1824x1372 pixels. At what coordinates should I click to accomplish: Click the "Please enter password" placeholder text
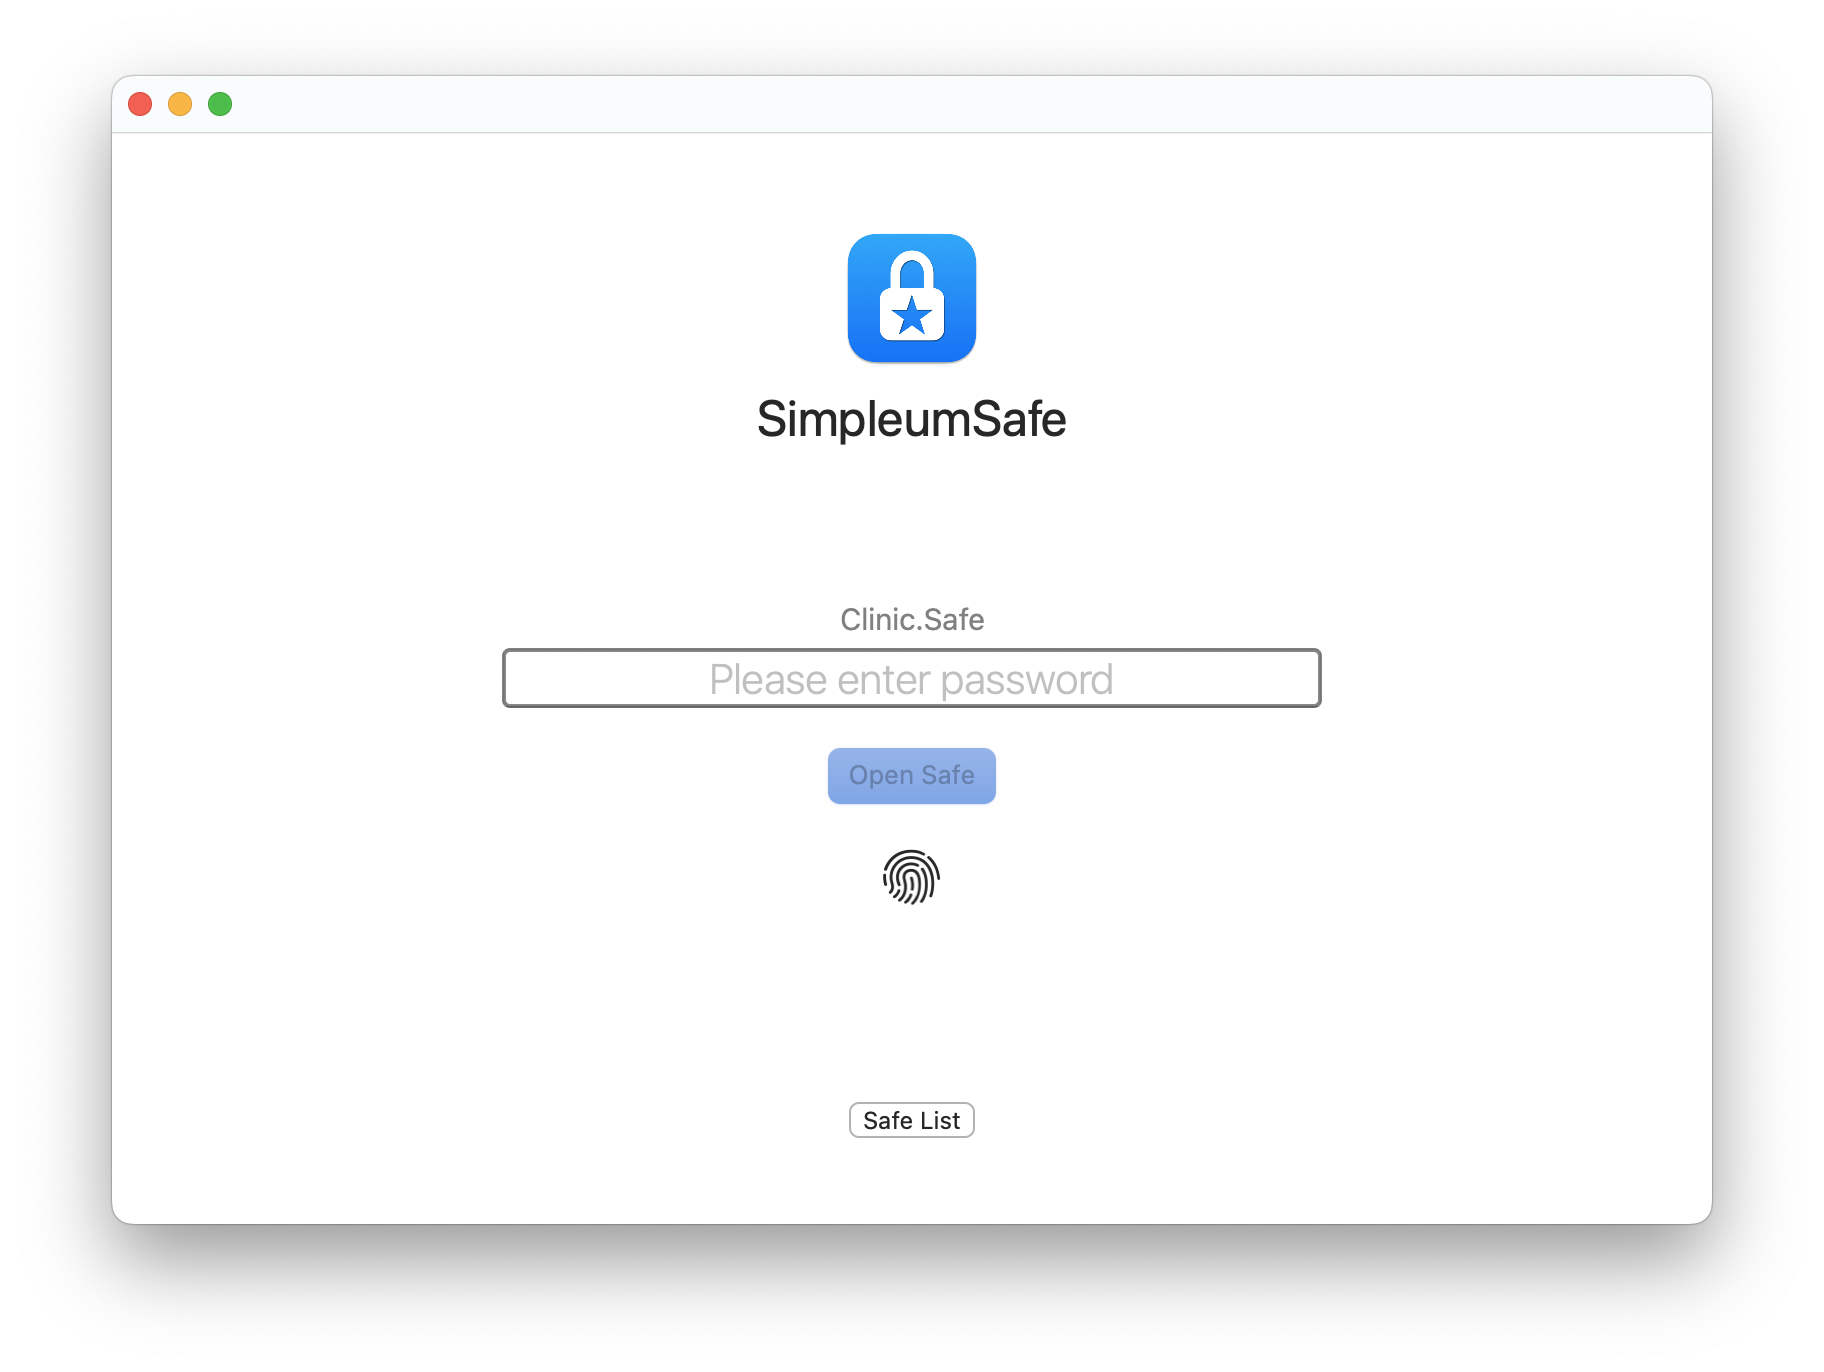click(911, 680)
